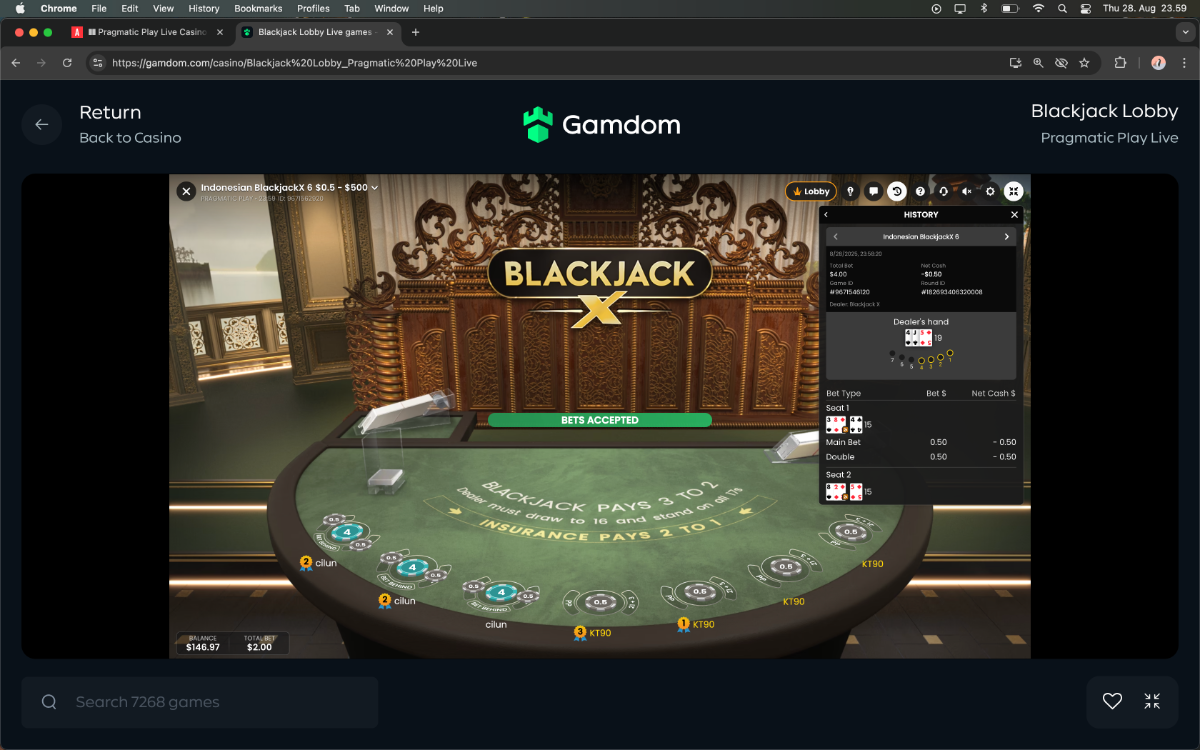Image resolution: width=1200 pixels, height=750 pixels.
Task: Click the Back to Casino link
Action: 130,138
